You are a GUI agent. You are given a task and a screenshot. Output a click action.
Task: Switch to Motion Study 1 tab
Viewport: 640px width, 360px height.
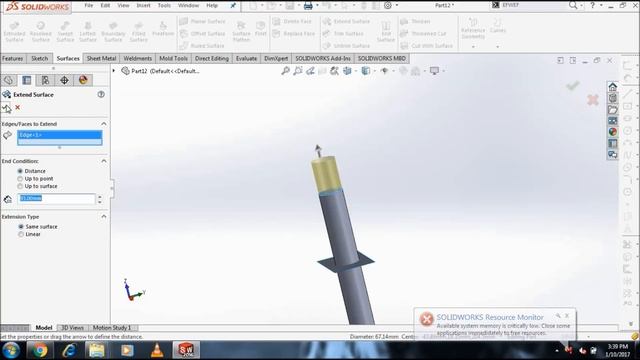click(111, 328)
